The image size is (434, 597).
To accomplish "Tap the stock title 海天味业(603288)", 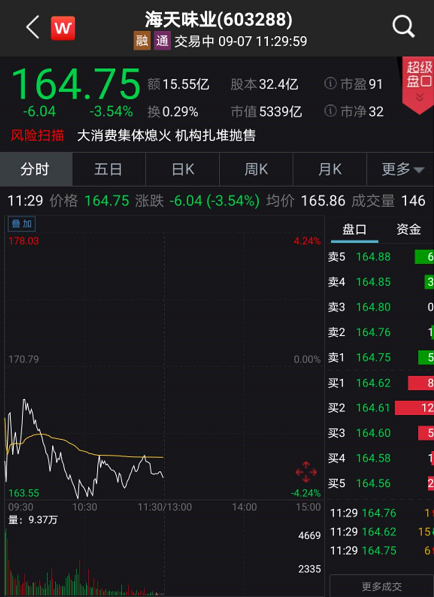I will [219, 19].
